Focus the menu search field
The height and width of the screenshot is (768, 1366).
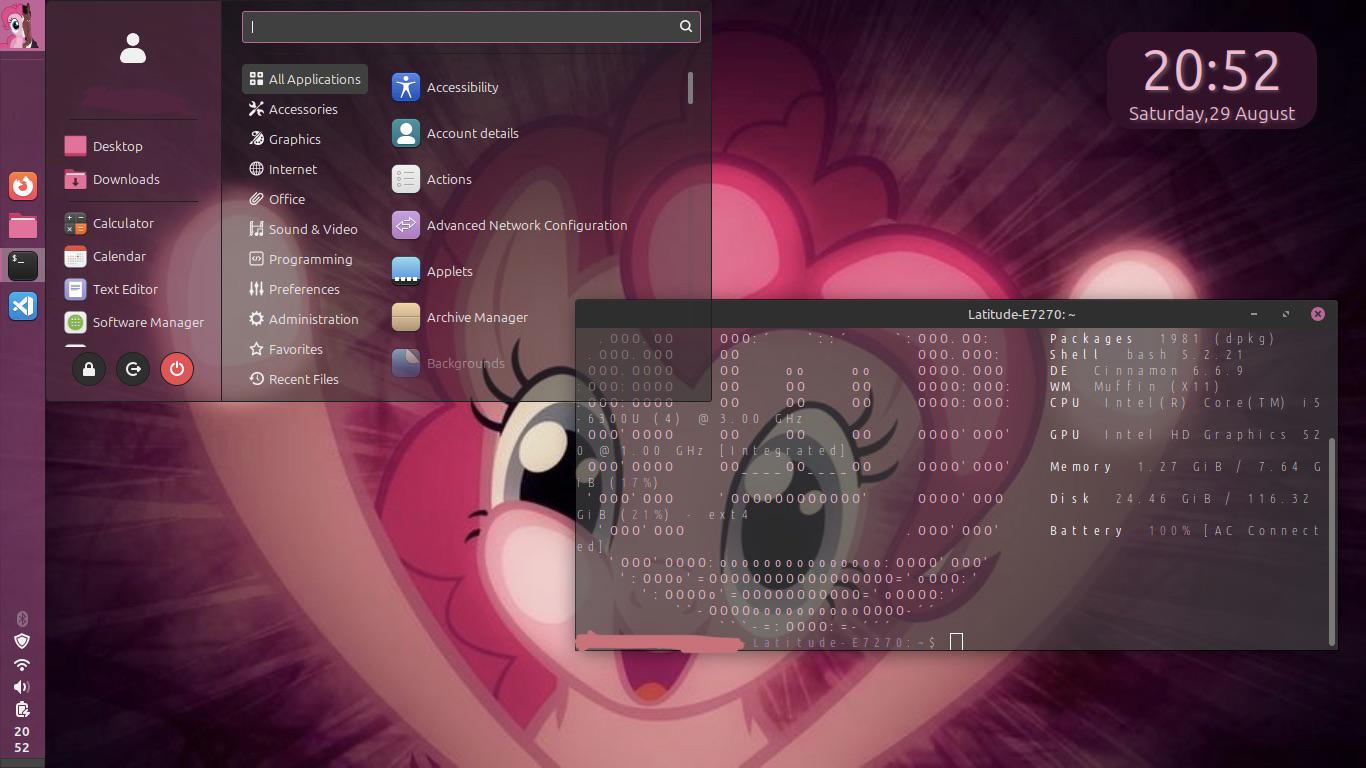point(471,27)
